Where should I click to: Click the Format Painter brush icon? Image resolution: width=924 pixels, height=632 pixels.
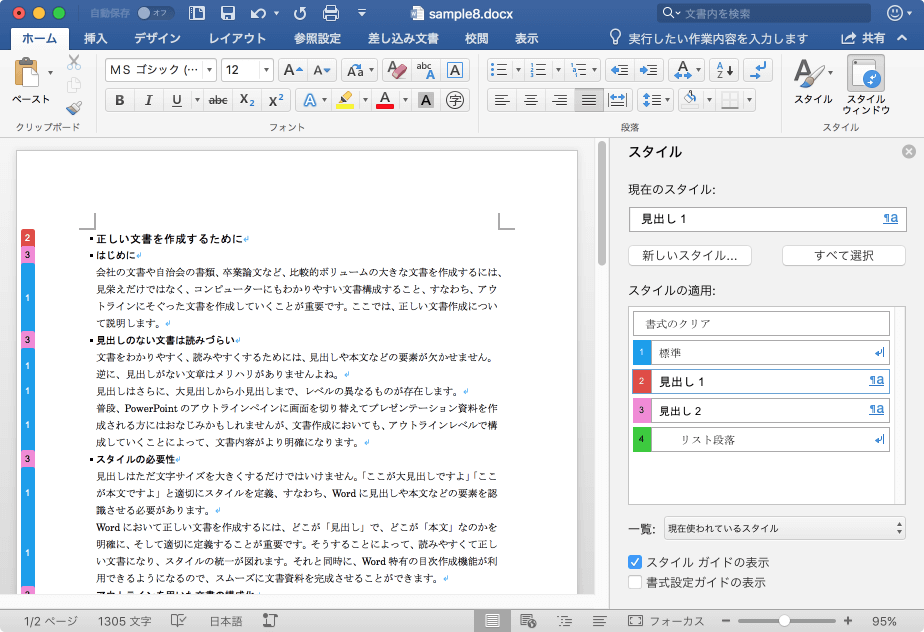(x=74, y=108)
